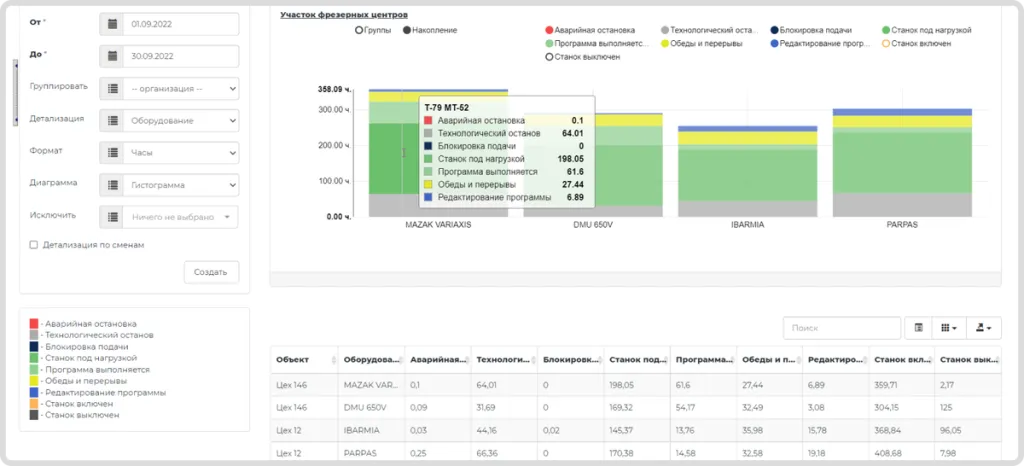Click the IBARMIA equipment cell in table
Viewport: 1024px width, 466px height.
pos(371,431)
